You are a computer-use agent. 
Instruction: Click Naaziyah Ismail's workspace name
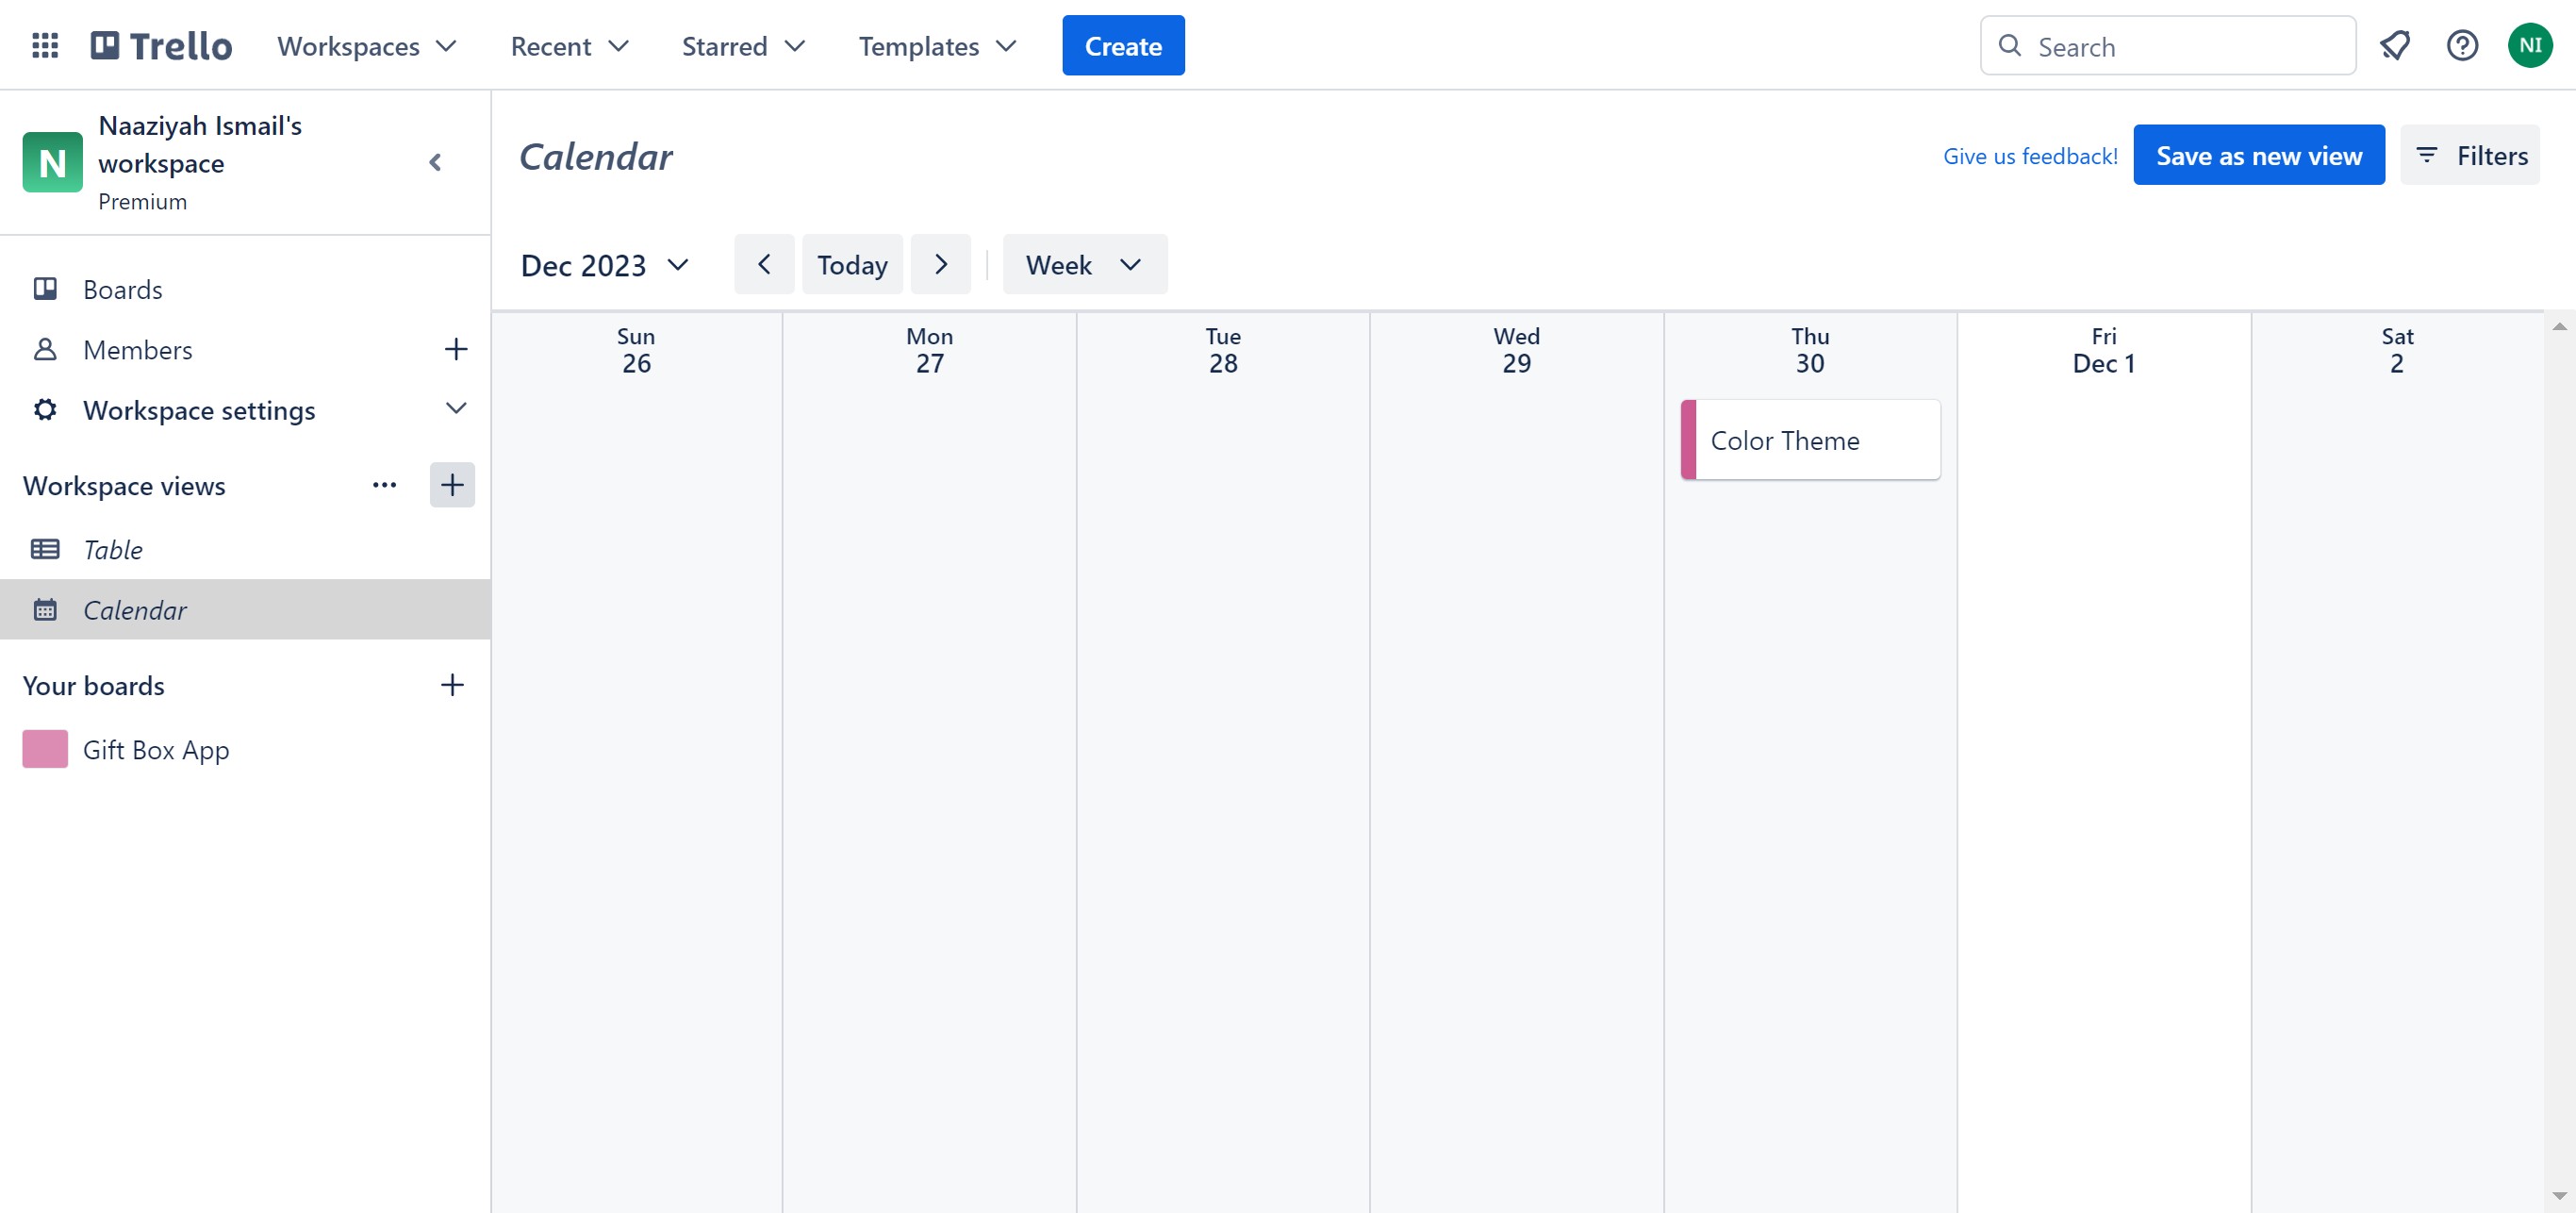[x=200, y=144]
